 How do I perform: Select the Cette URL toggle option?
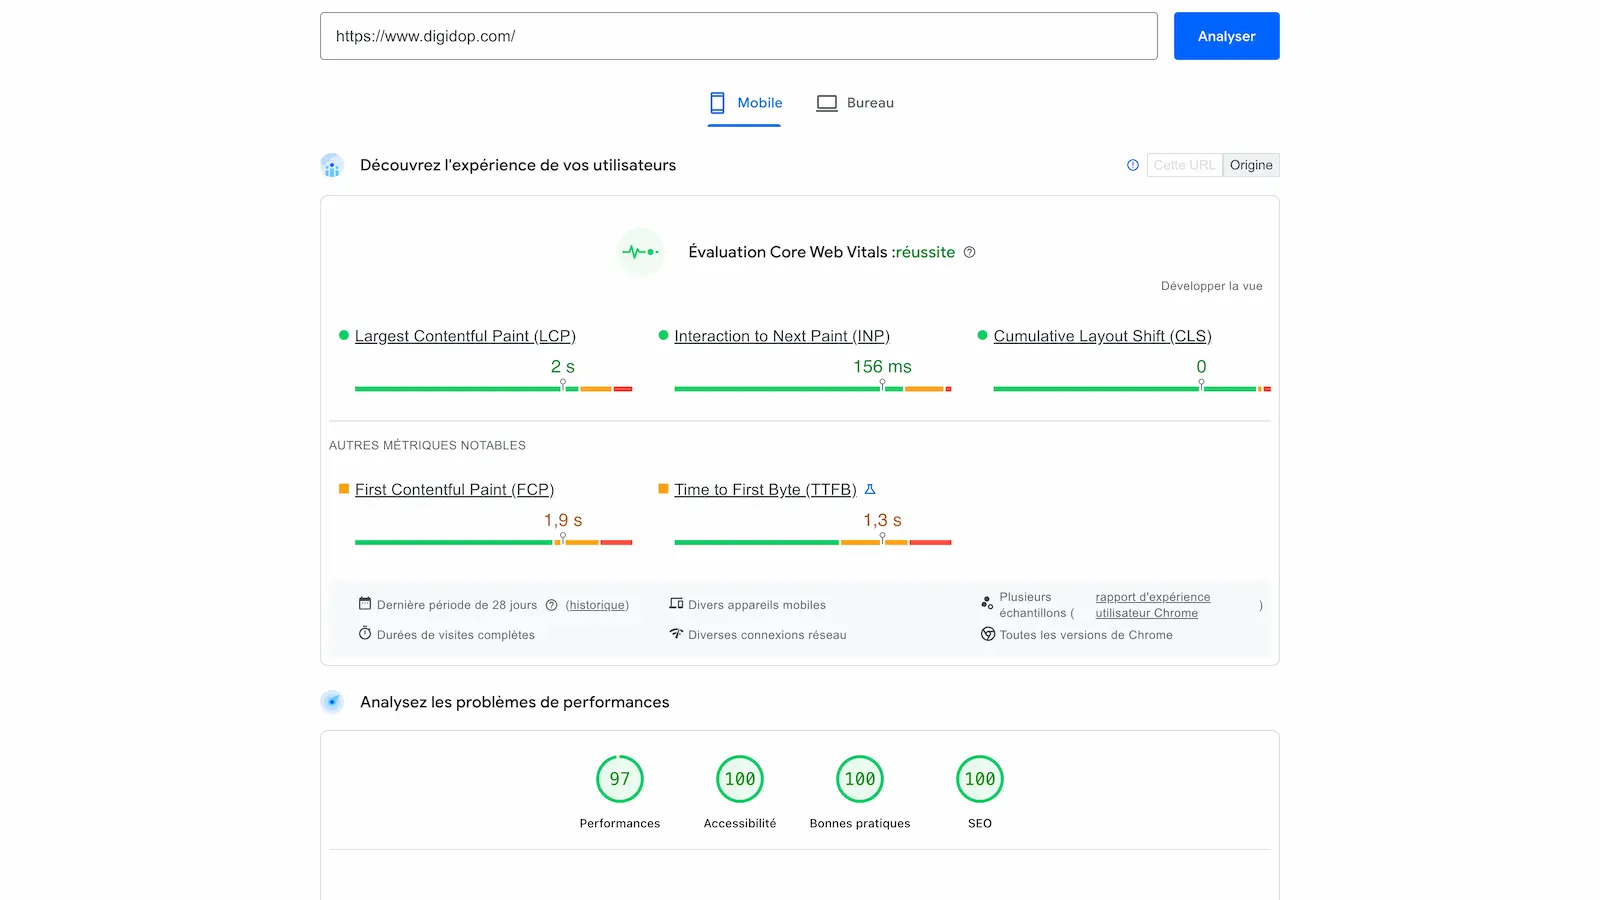pos(1184,165)
